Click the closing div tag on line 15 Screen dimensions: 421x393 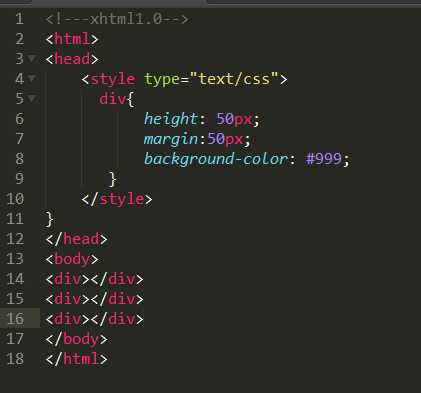[x=117, y=299]
